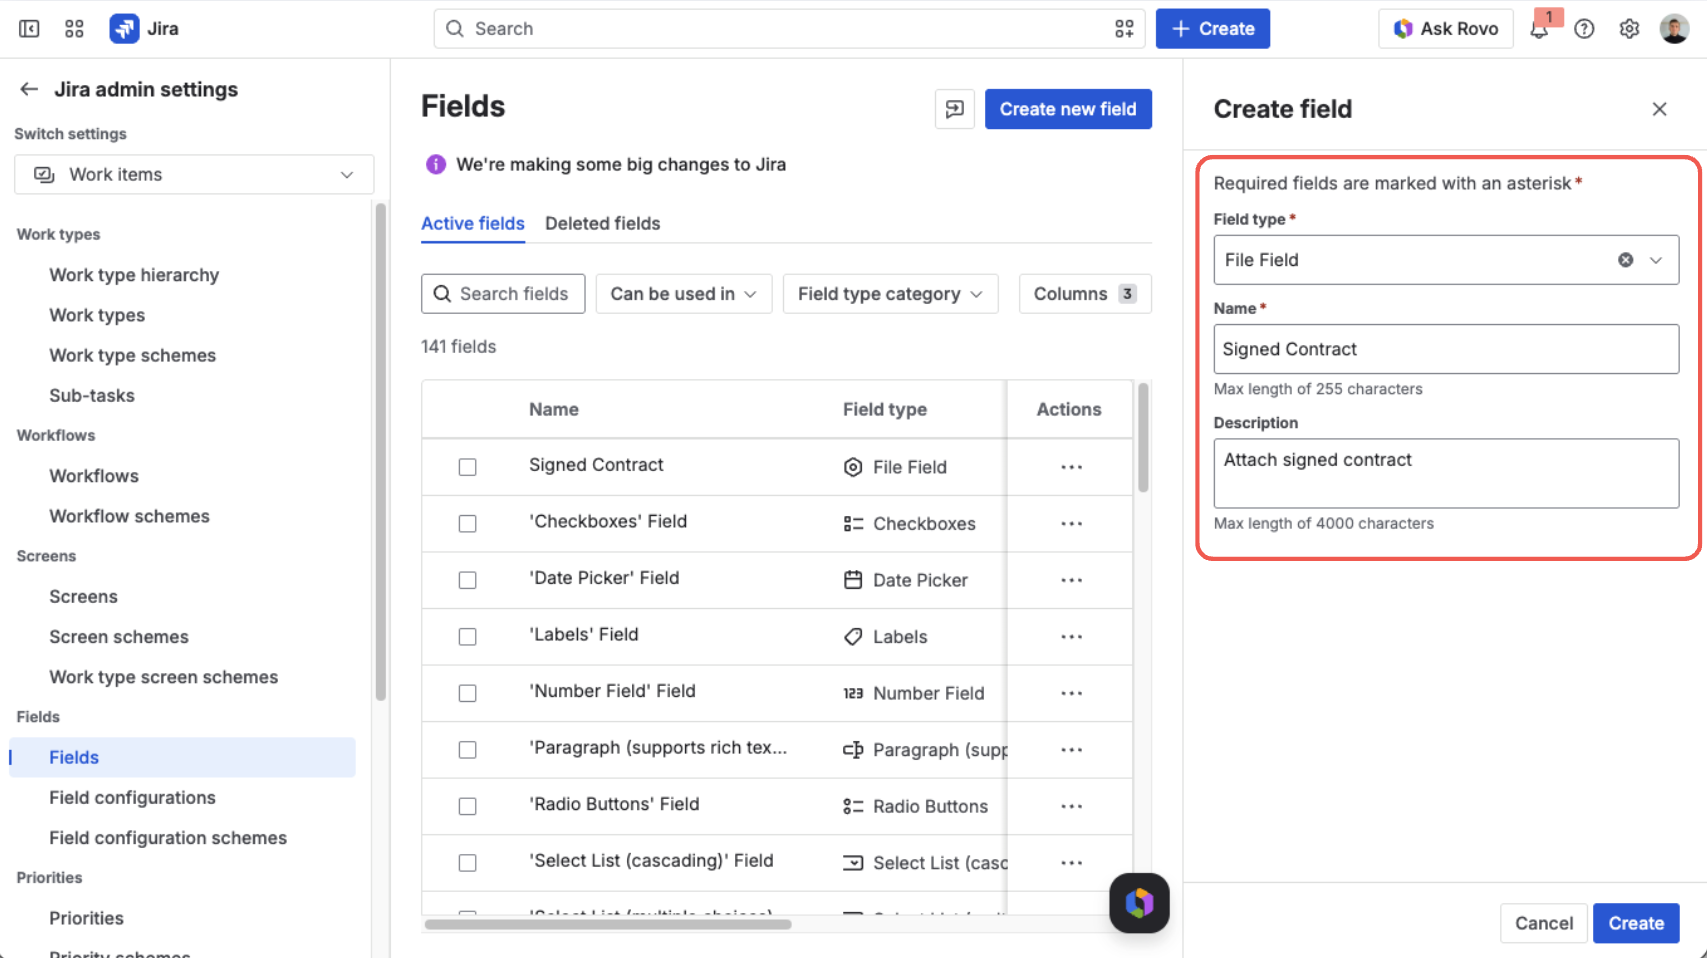
Task: Open the app switcher grid icon
Action: point(74,29)
